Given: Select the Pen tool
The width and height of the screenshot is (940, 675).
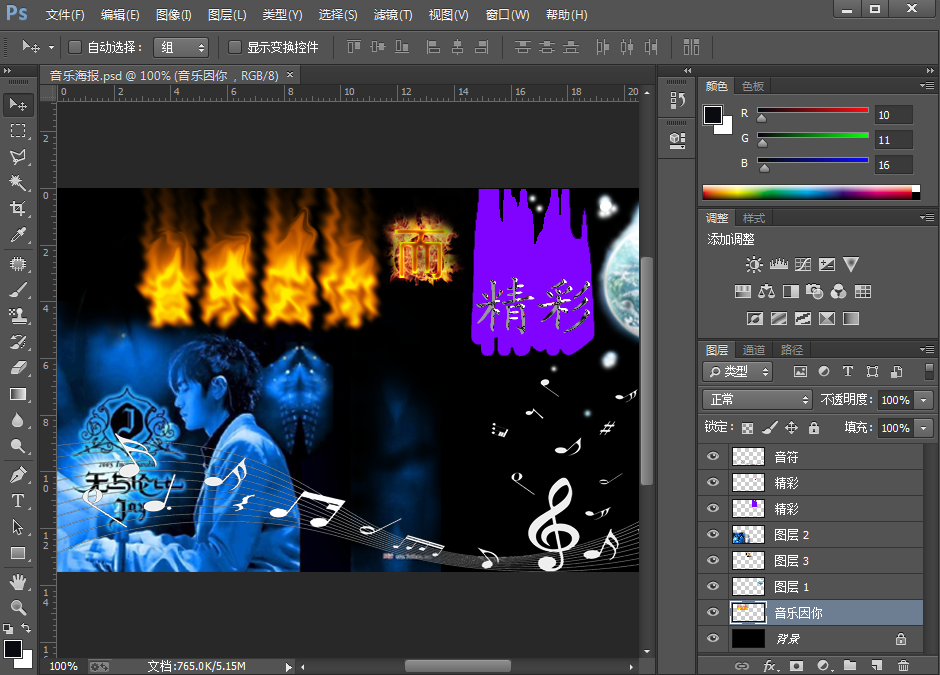Looking at the screenshot, I should (x=18, y=475).
